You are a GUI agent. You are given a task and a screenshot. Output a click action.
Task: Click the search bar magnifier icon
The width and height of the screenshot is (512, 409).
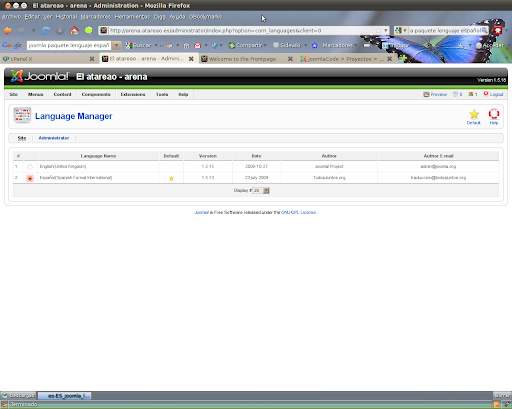tap(484, 30)
